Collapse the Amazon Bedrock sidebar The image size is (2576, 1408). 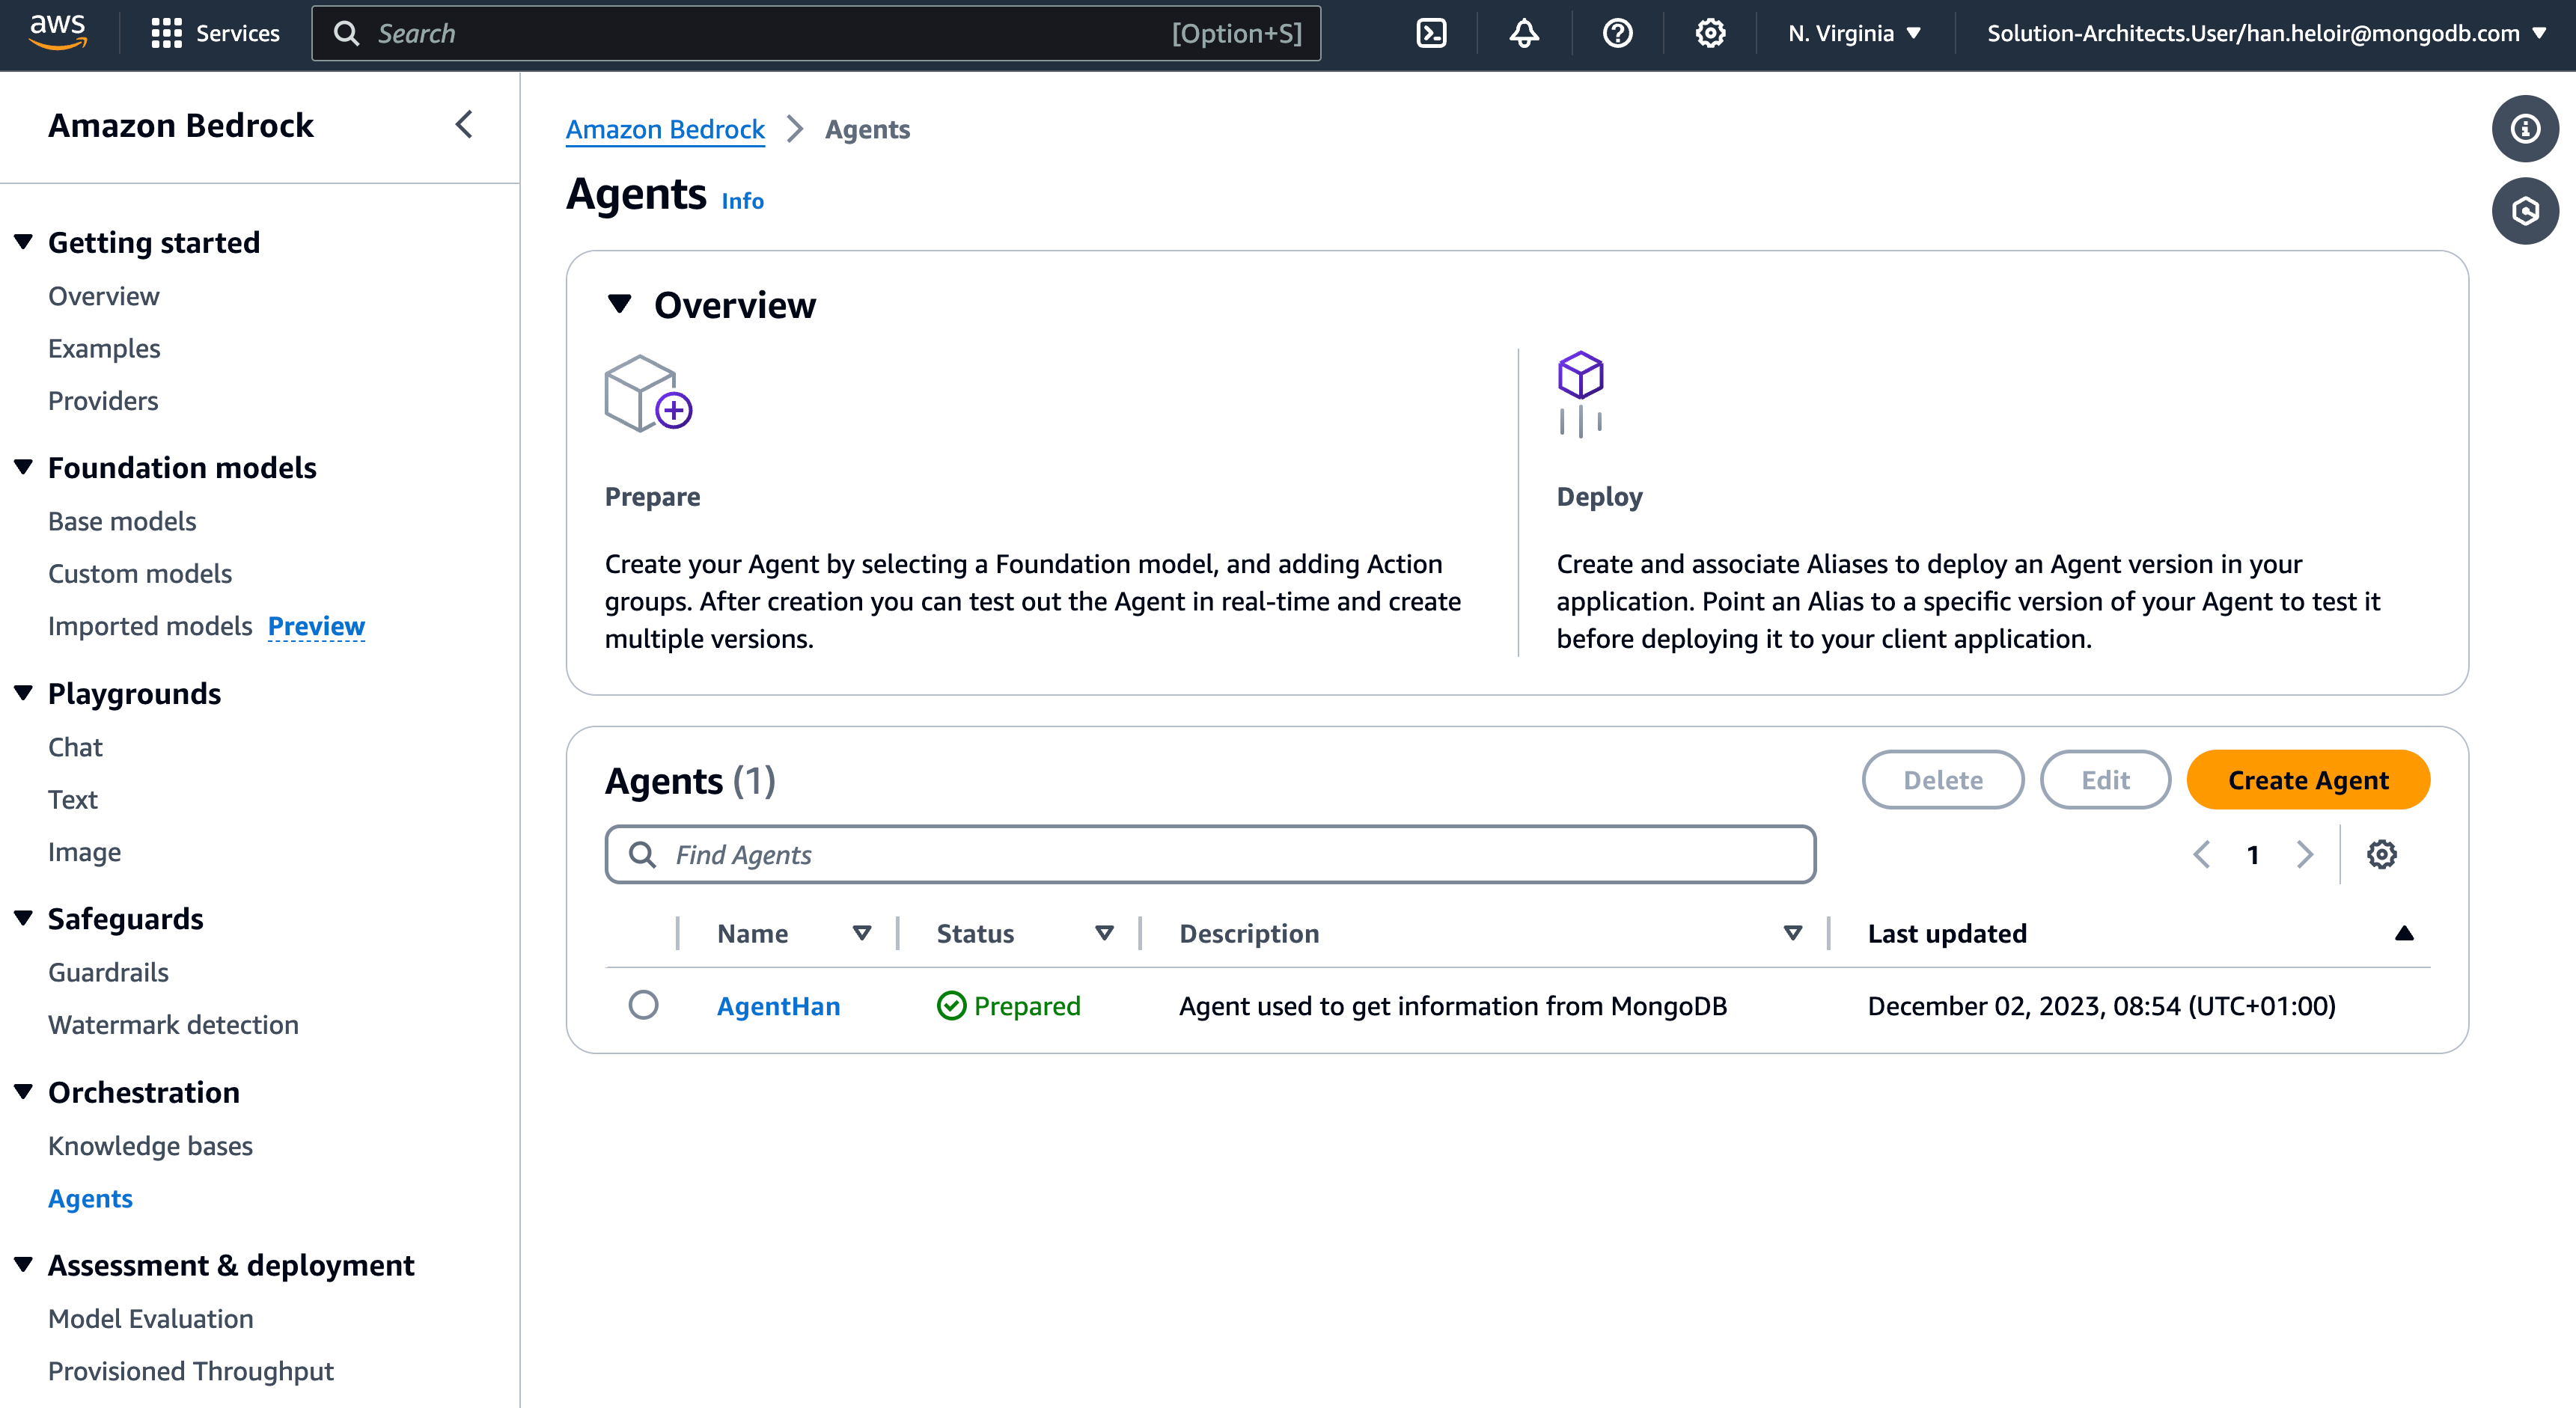point(464,125)
